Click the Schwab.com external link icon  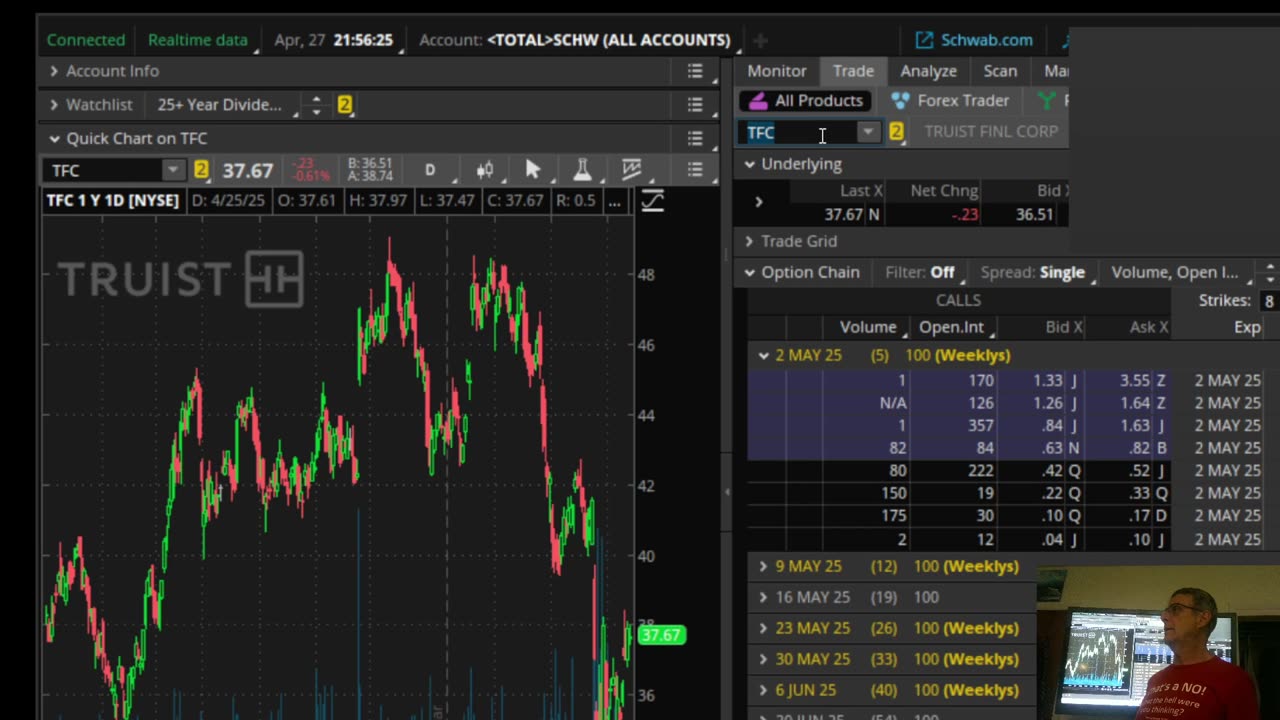point(924,40)
